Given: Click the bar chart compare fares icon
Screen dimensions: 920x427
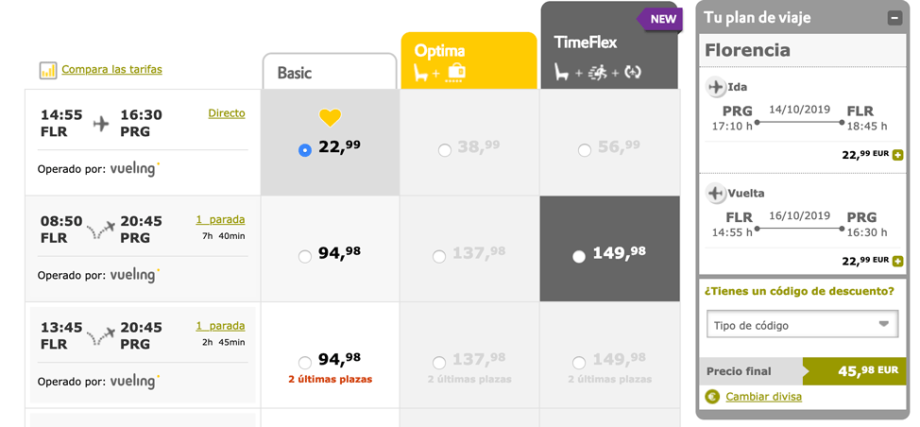Looking at the screenshot, I should 48,70.
